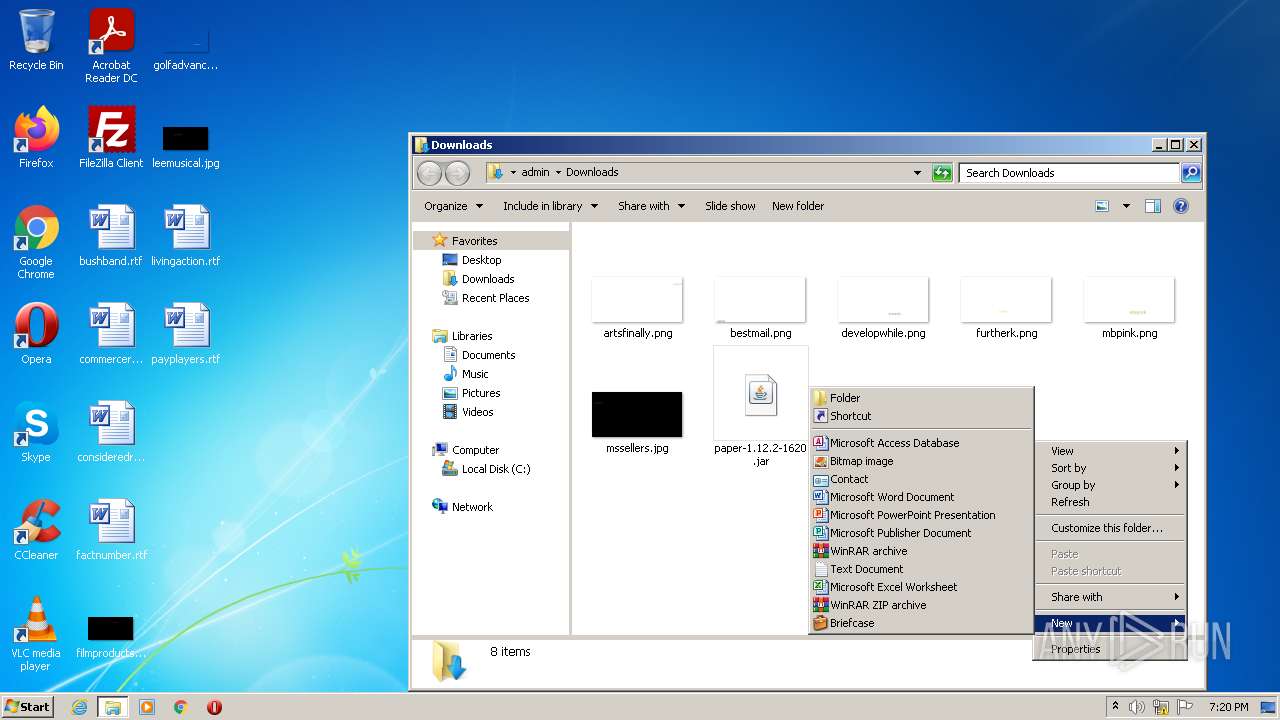Viewport: 1280px width, 720px height.
Task: Select bushband.rtf on the desktop
Action: click(111, 236)
